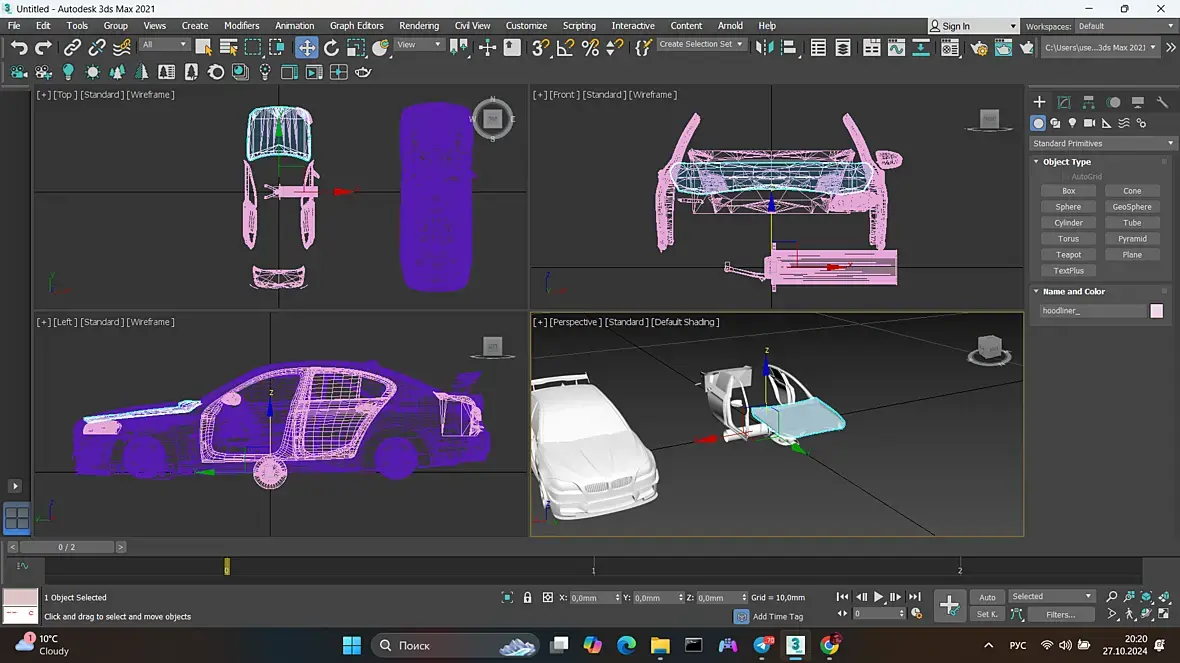The image size is (1180, 663).
Task: Click the Undo arrow icon
Action: (x=19, y=48)
